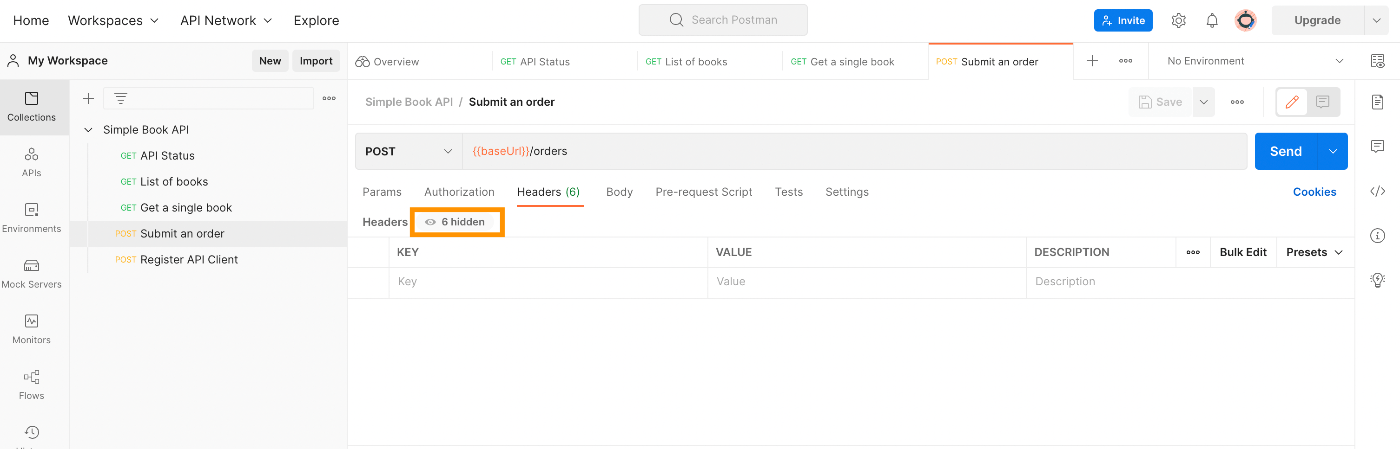
Task: Switch to the Headers (6) tab
Action: coord(548,192)
